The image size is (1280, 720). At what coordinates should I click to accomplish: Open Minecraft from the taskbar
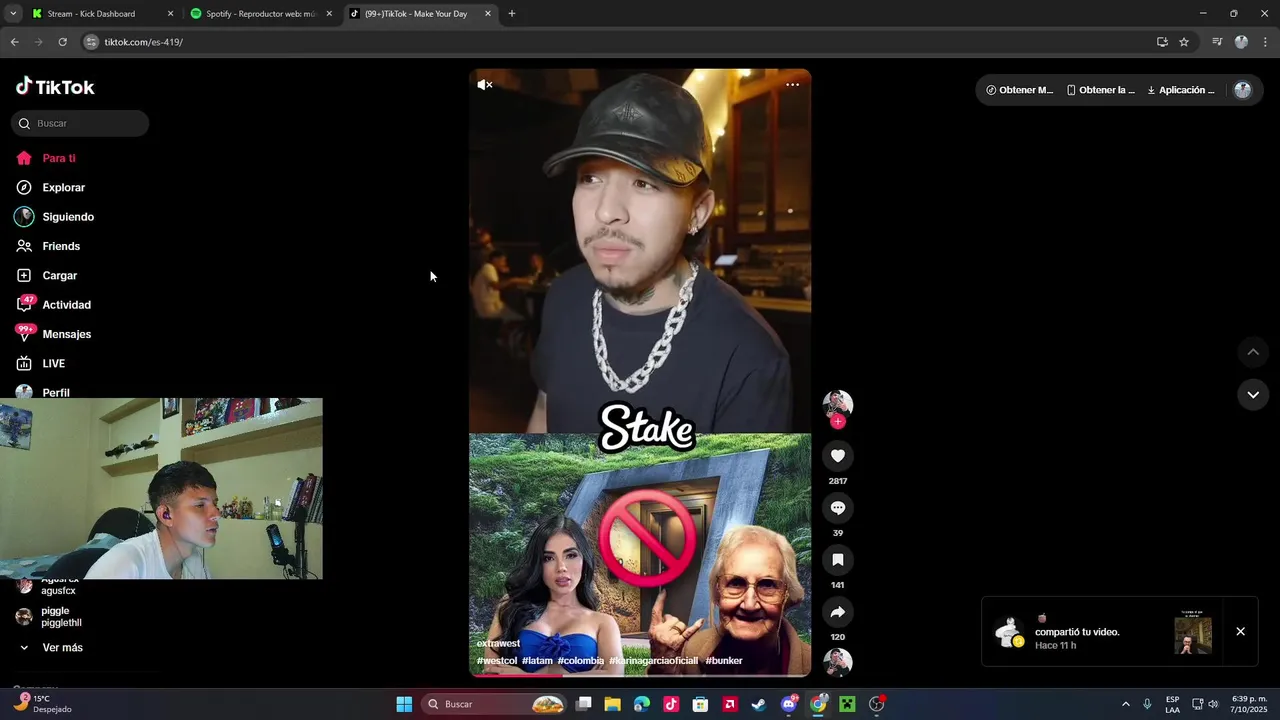847,704
